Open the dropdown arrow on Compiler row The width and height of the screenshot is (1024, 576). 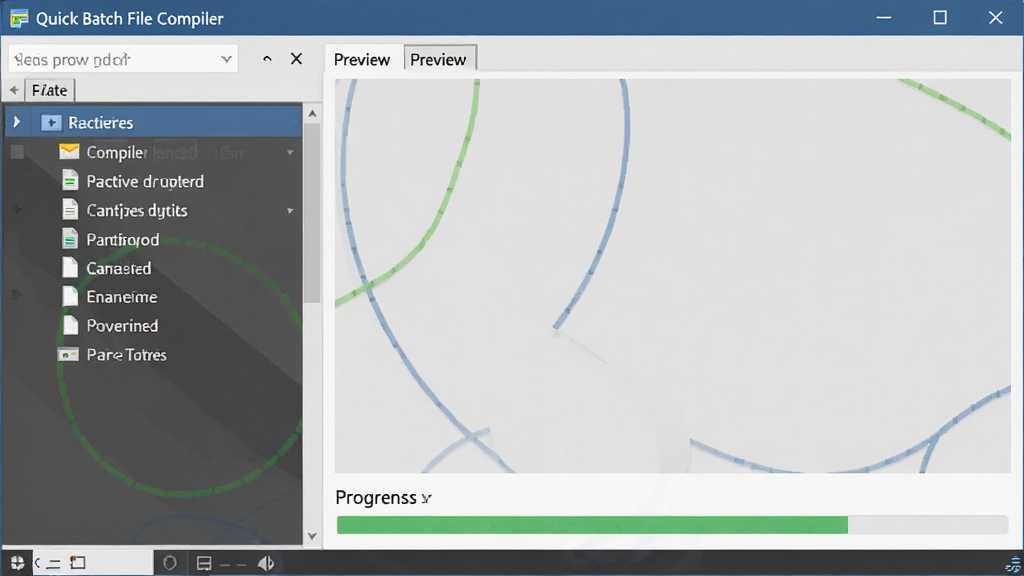click(x=290, y=152)
